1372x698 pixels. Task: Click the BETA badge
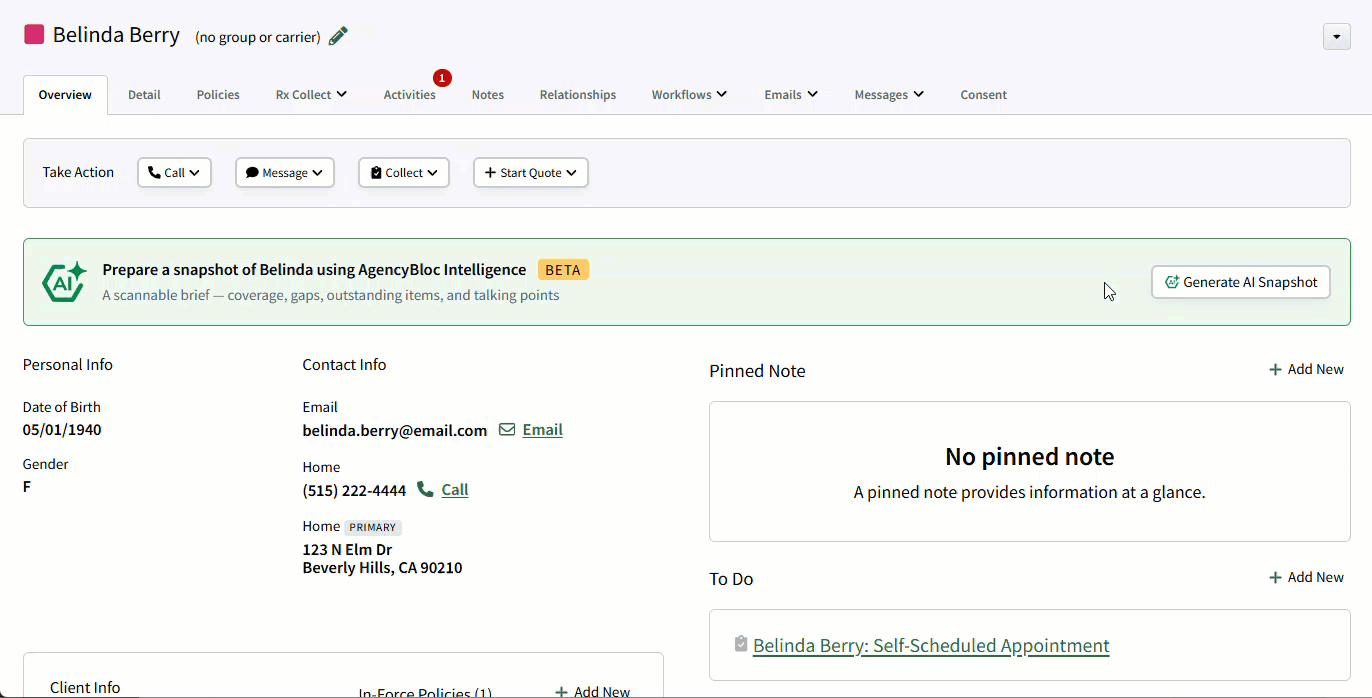click(x=563, y=270)
